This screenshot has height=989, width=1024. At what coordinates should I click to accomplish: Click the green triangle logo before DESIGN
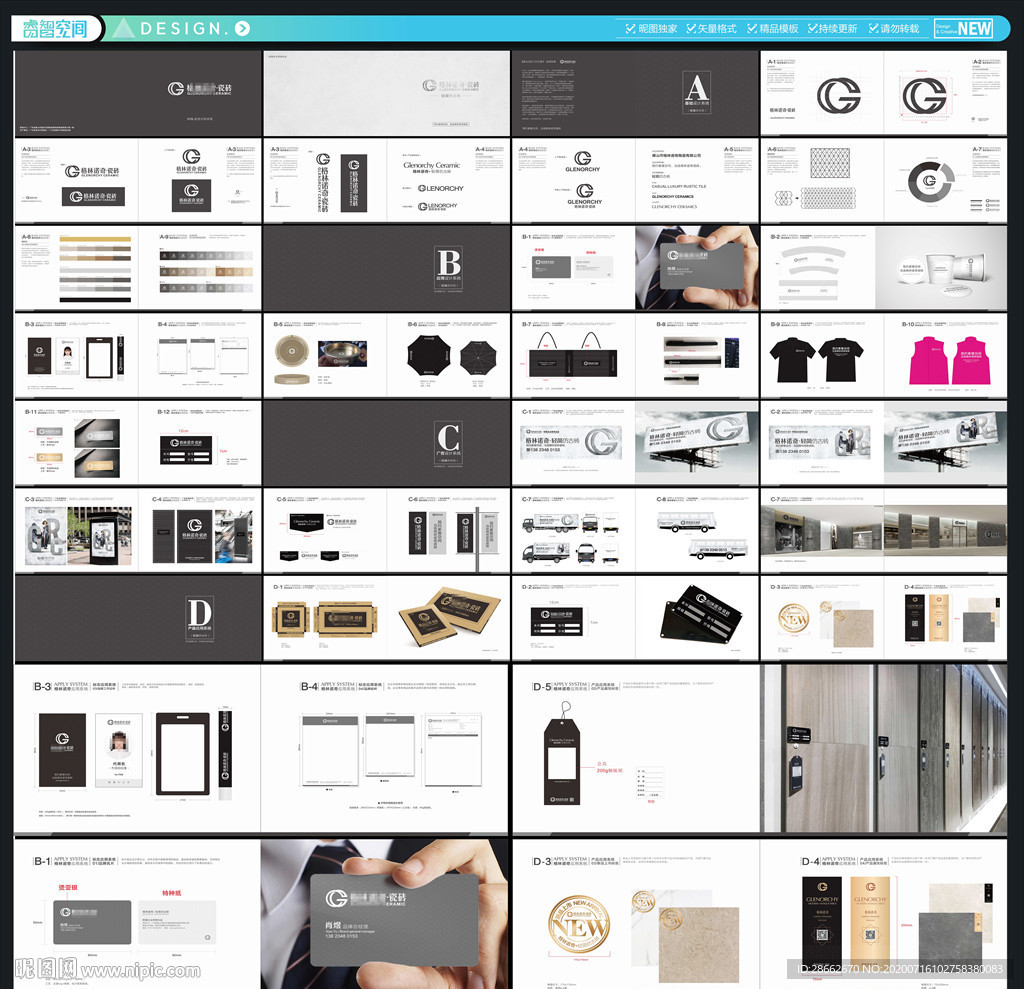pos(122,28)
